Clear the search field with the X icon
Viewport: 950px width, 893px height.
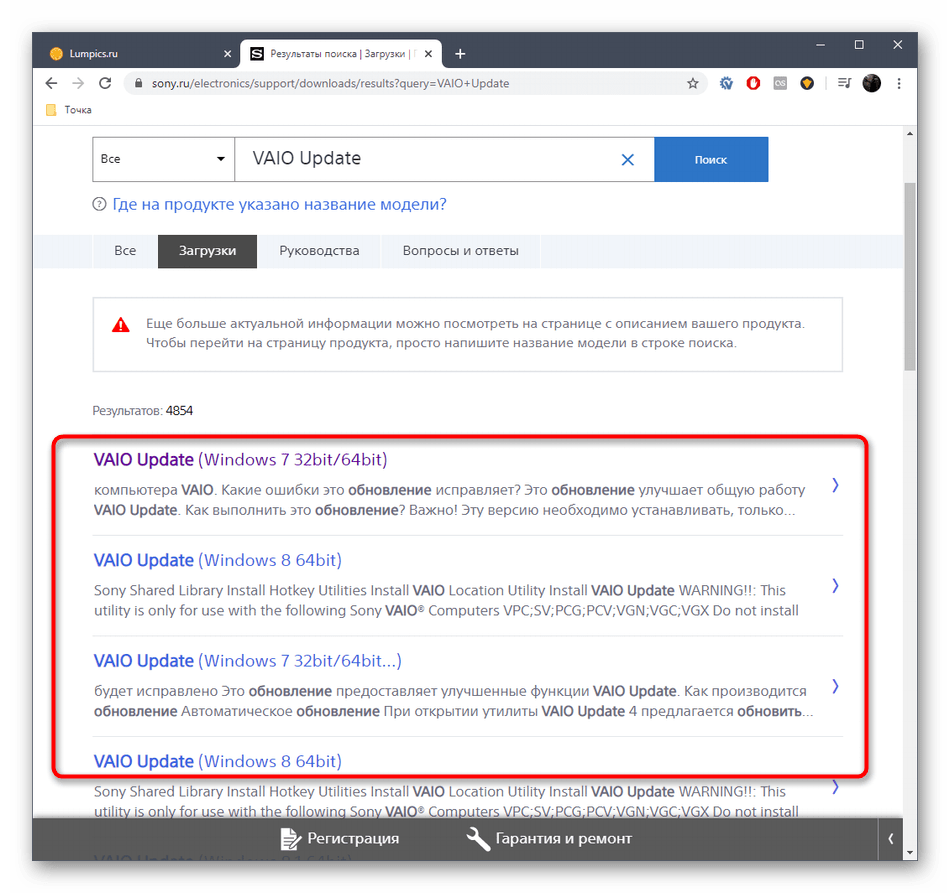pyautogui.click(x=628, y=159)
